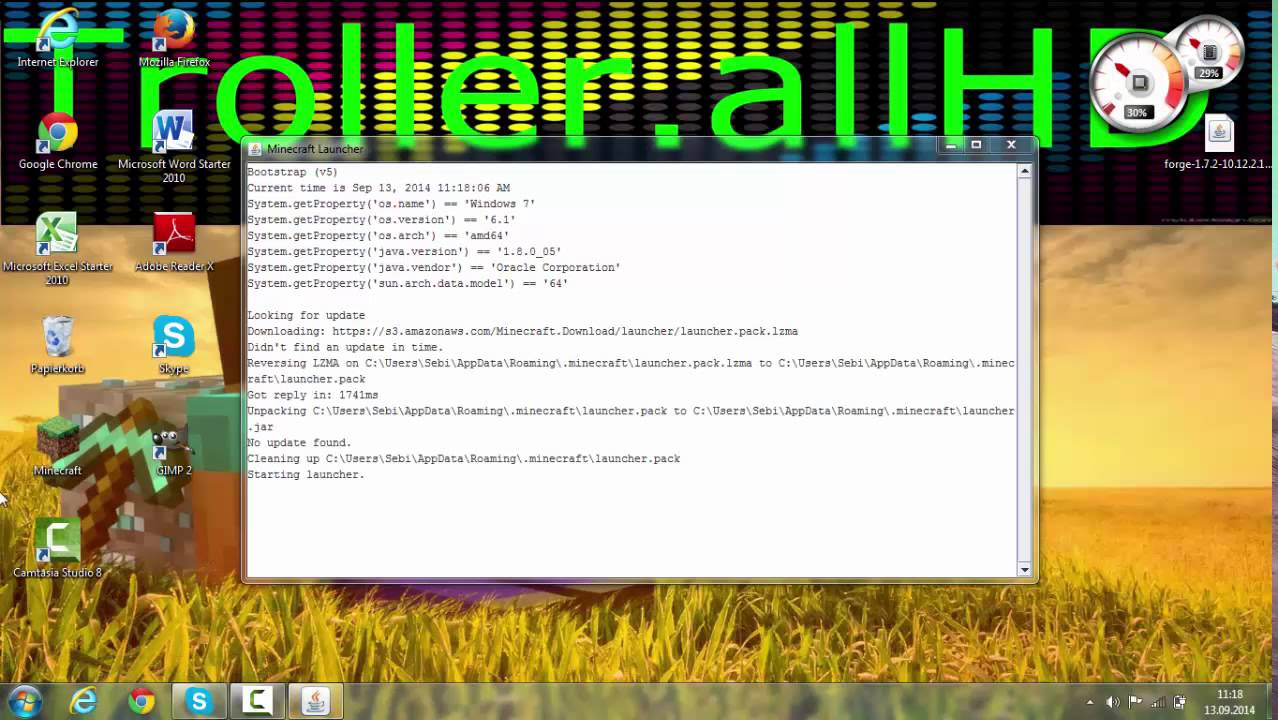Click the 'Got reply in: 1741ms' line
Screen dimensions: 1278x720
click(x=312, y=395)
